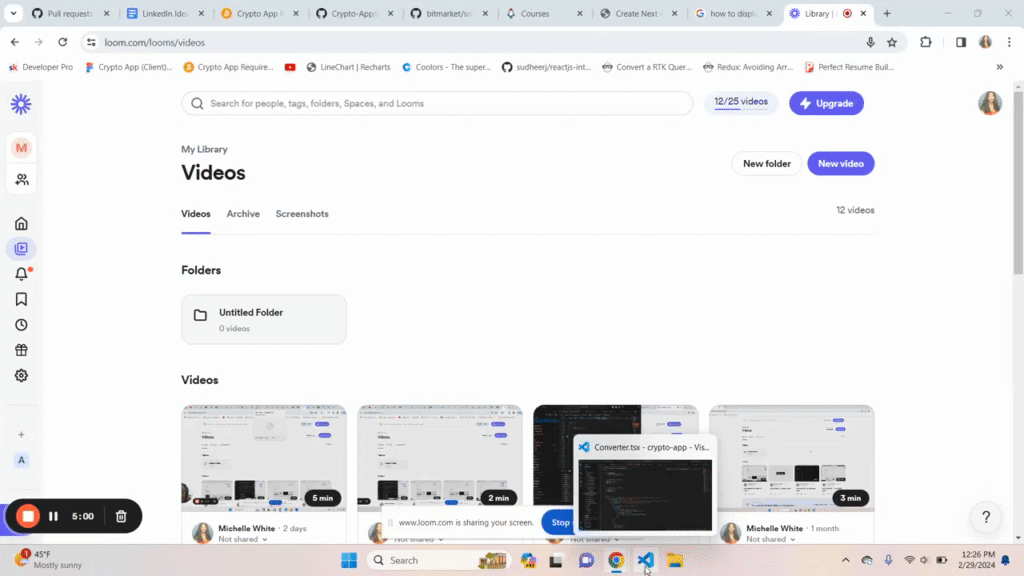
Task: Open saved Looms via the bookmark icon
Action: 21,298
